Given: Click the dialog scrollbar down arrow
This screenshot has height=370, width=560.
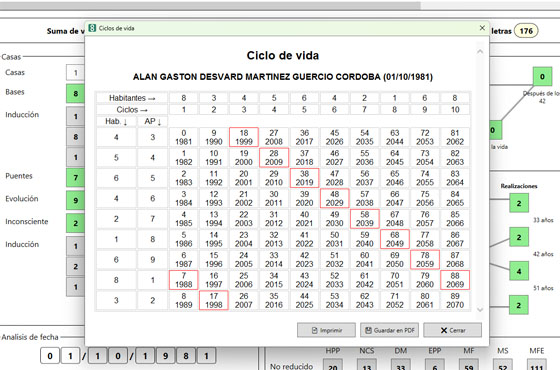Looking at the screenshot, I should (x=480, y=310).
